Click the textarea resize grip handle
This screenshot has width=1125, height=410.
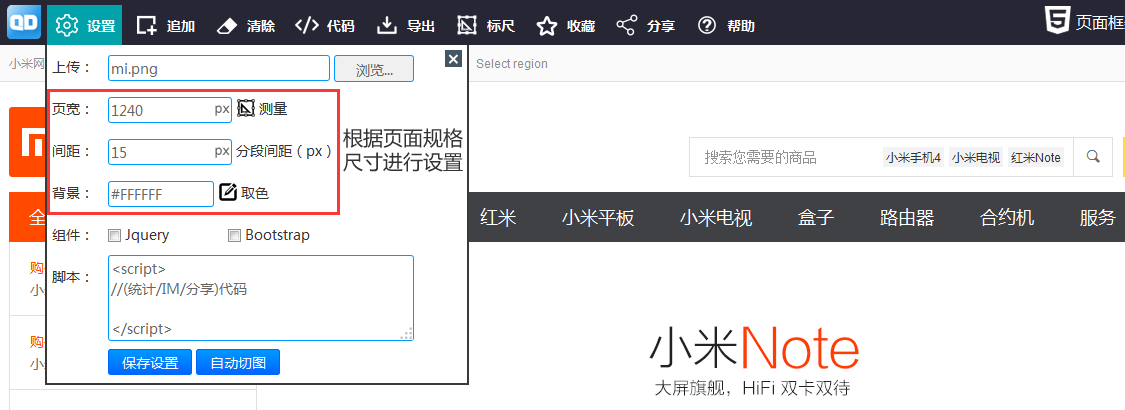(407, 334)
